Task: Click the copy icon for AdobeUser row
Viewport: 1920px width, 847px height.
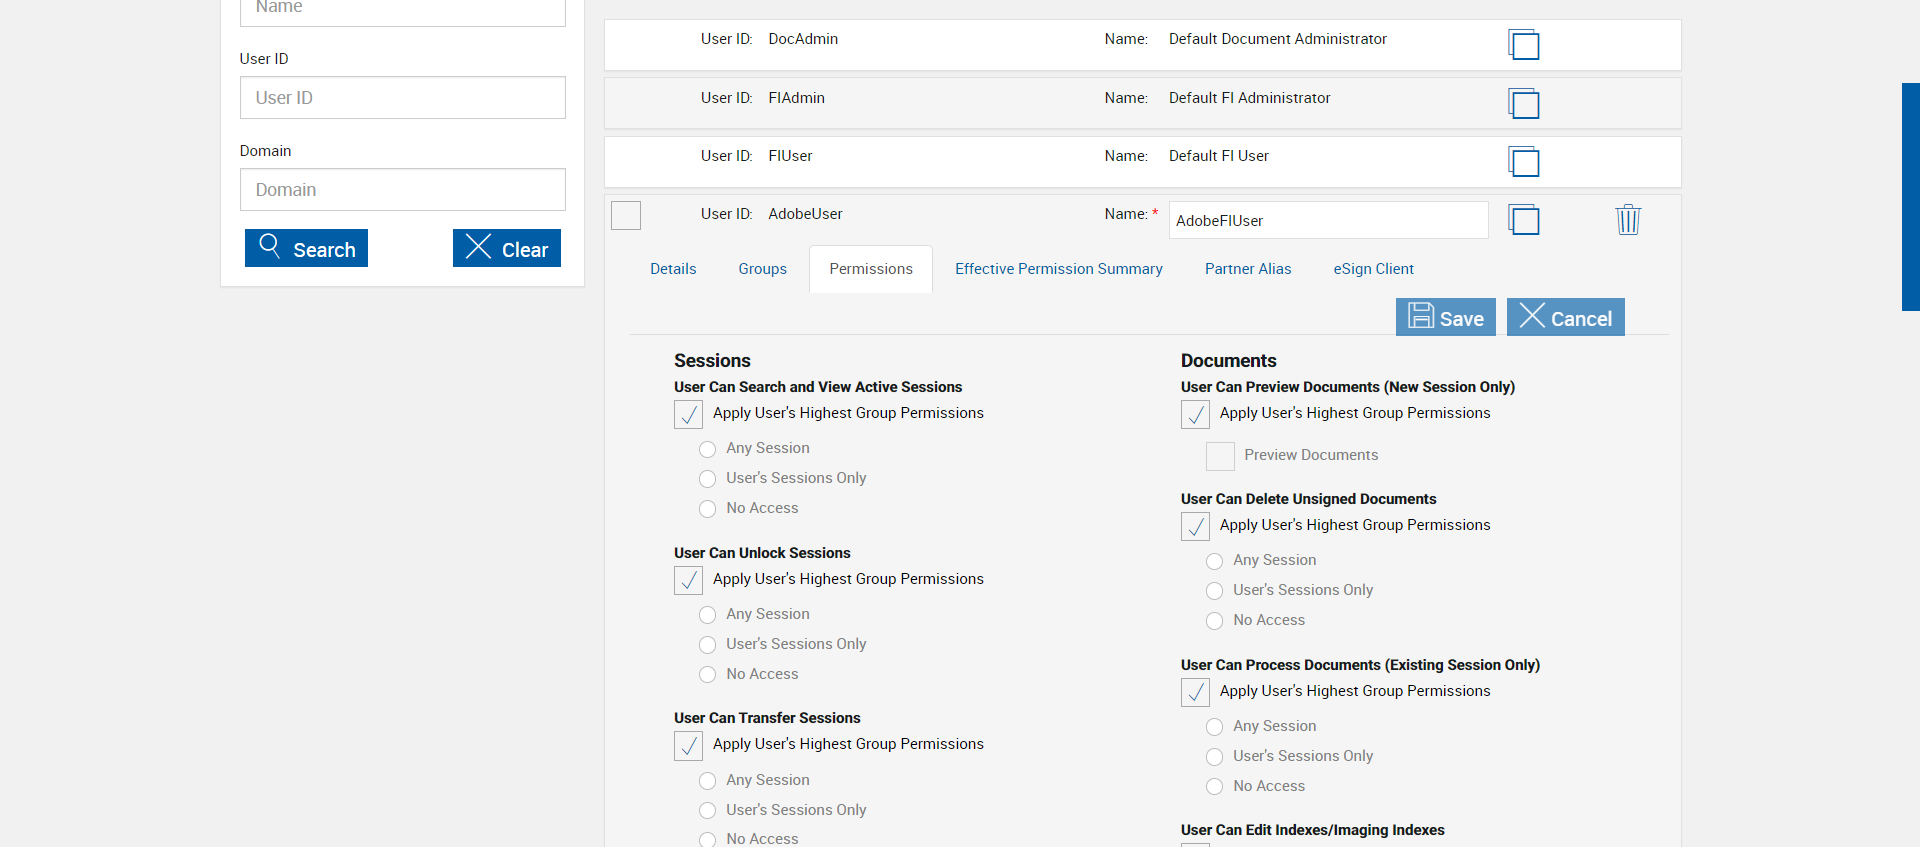Action: [x=1523, y=220]
